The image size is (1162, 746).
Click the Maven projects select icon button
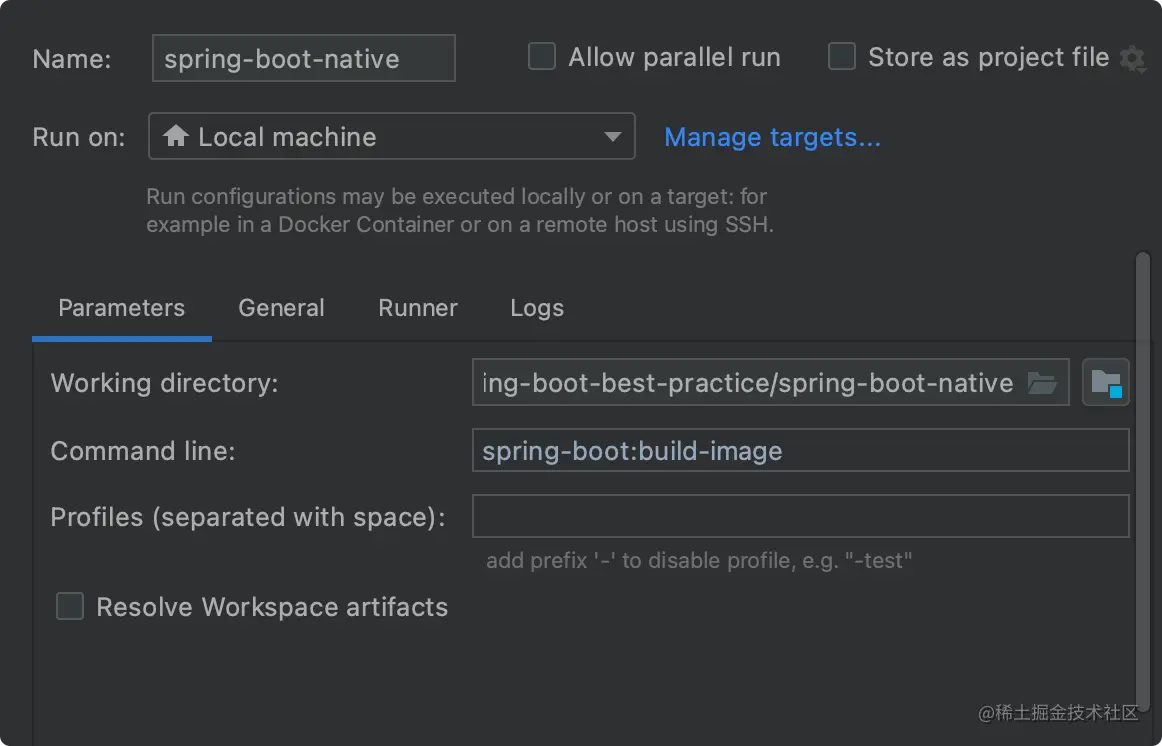coord(1105,383)
